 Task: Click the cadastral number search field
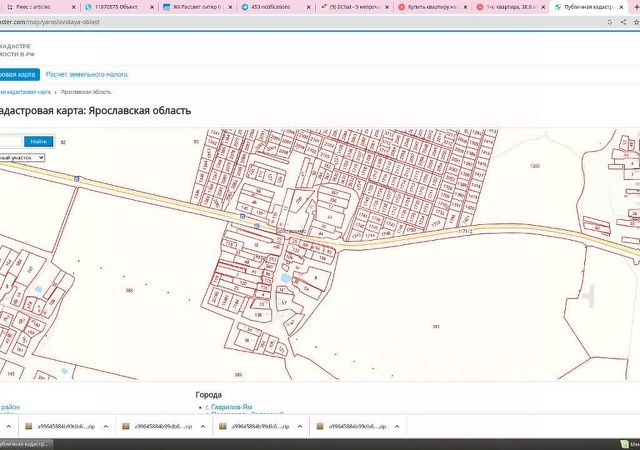pos(9,141)
